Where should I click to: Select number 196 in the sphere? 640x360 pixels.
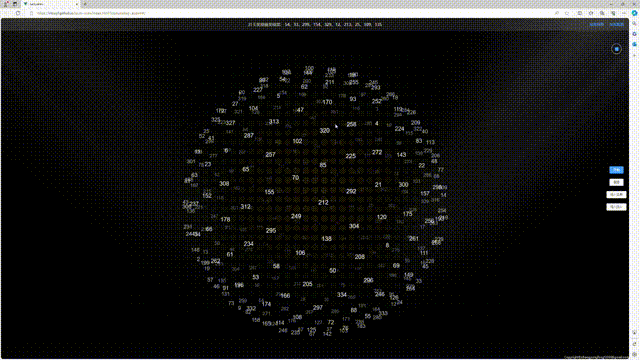coord(239,285)
